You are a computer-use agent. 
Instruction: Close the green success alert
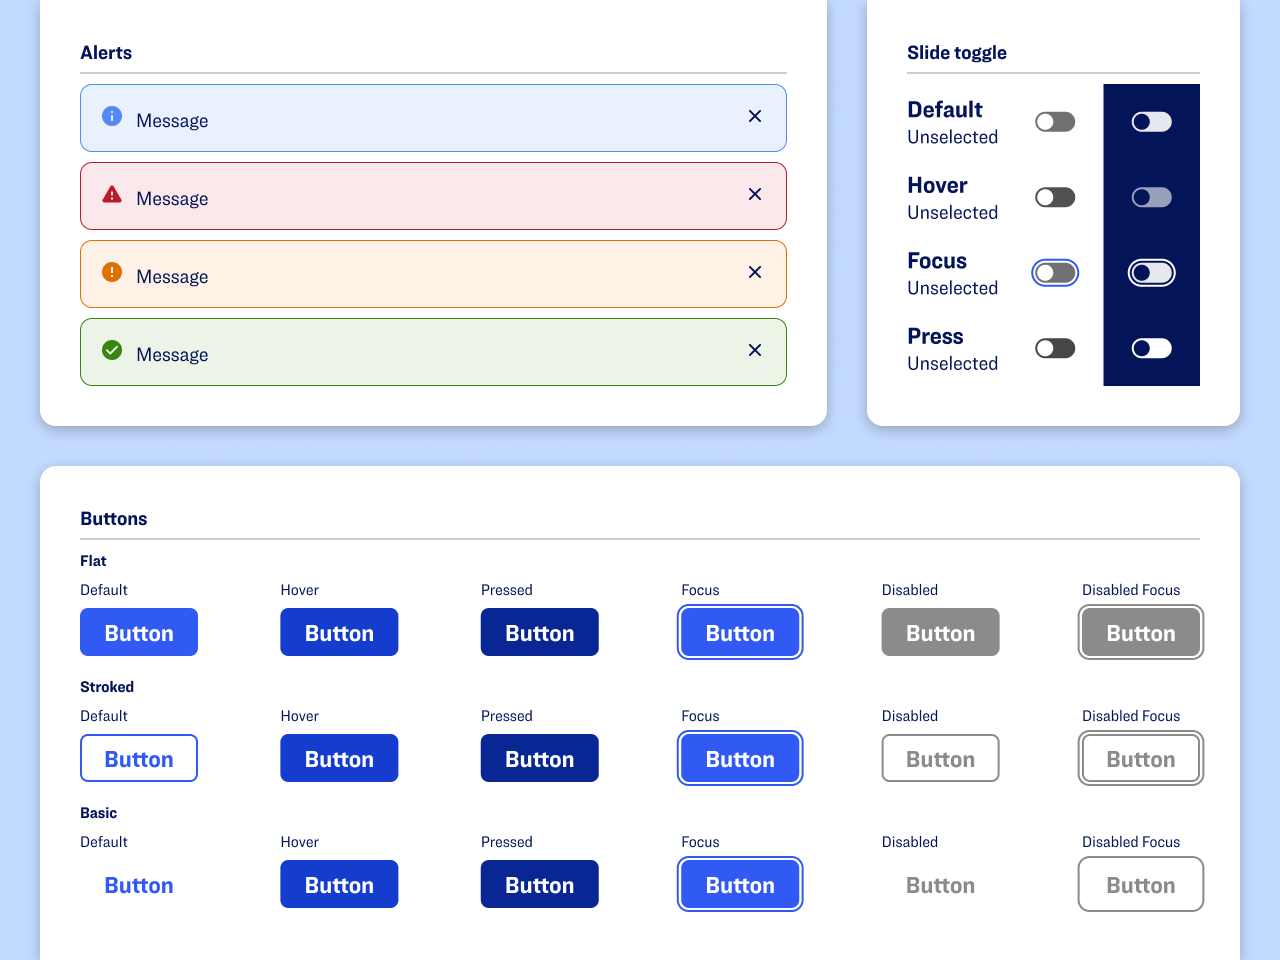755,350
